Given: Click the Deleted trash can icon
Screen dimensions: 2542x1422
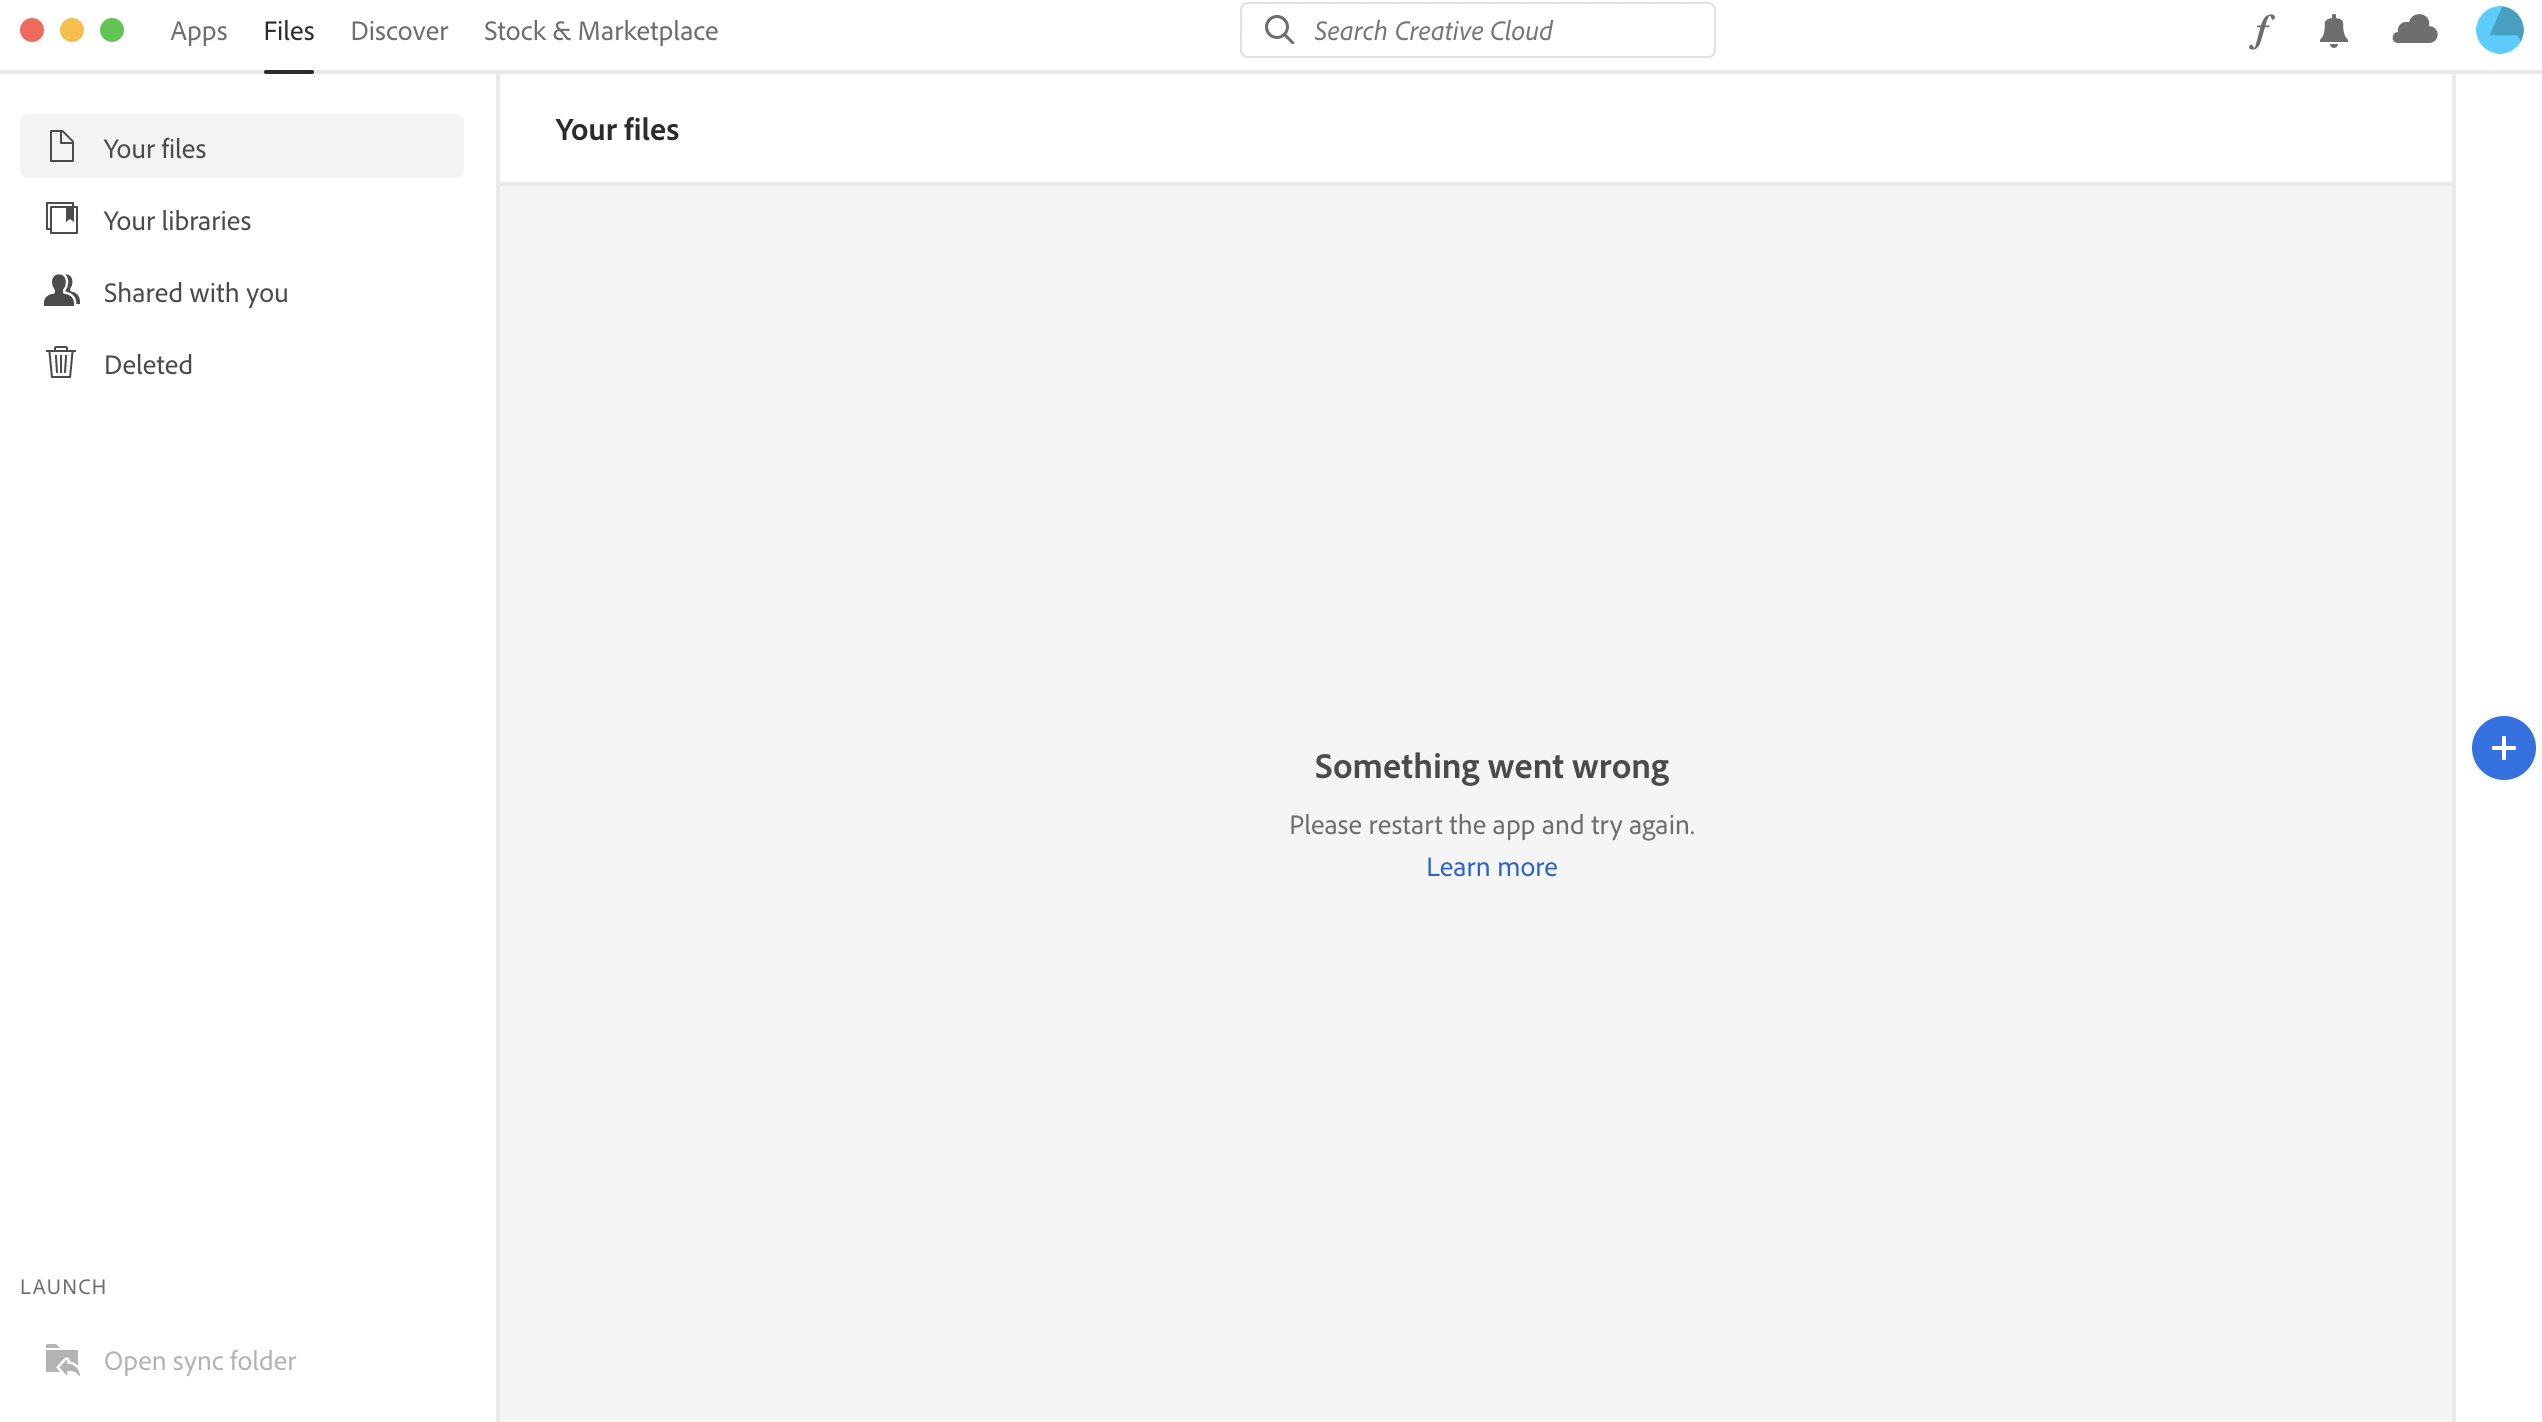Looking at the screenshot, I should (x=61, y=362).
